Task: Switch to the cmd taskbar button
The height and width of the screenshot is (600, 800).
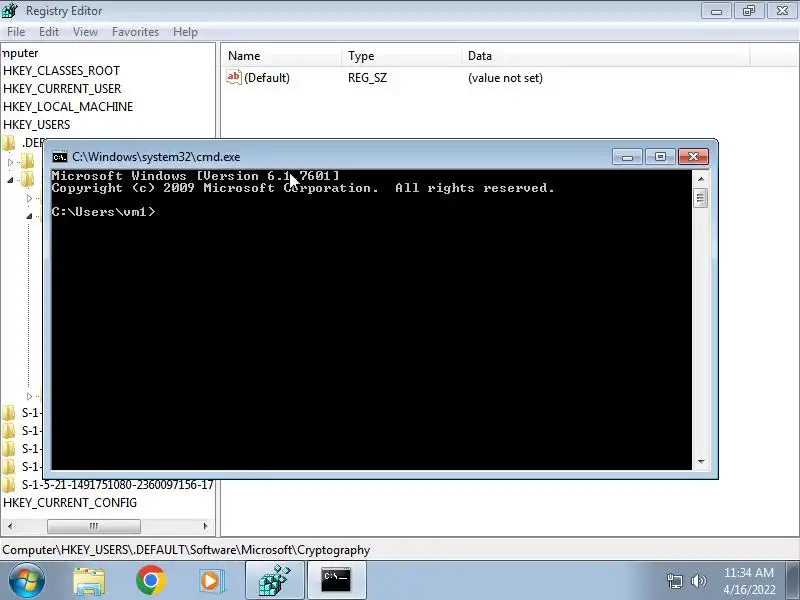Action: click(x=336, y=580)
